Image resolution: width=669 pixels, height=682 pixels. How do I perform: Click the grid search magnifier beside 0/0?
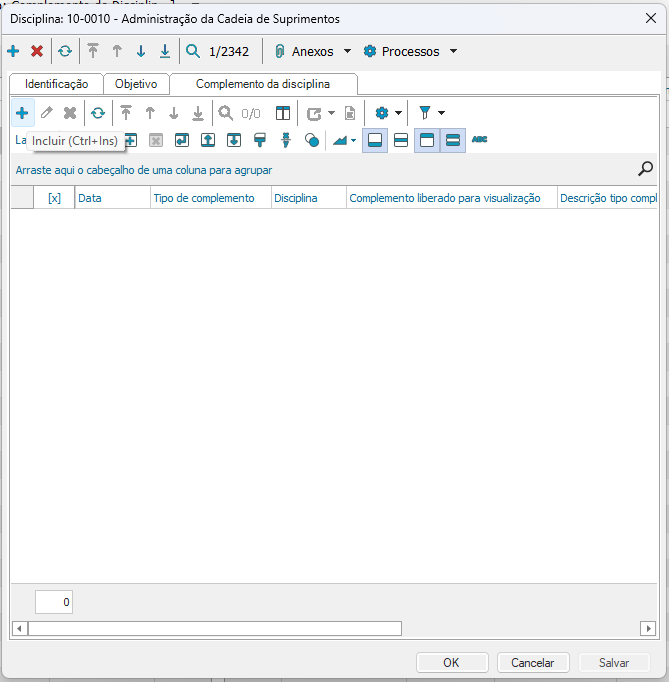click(226, 113)
